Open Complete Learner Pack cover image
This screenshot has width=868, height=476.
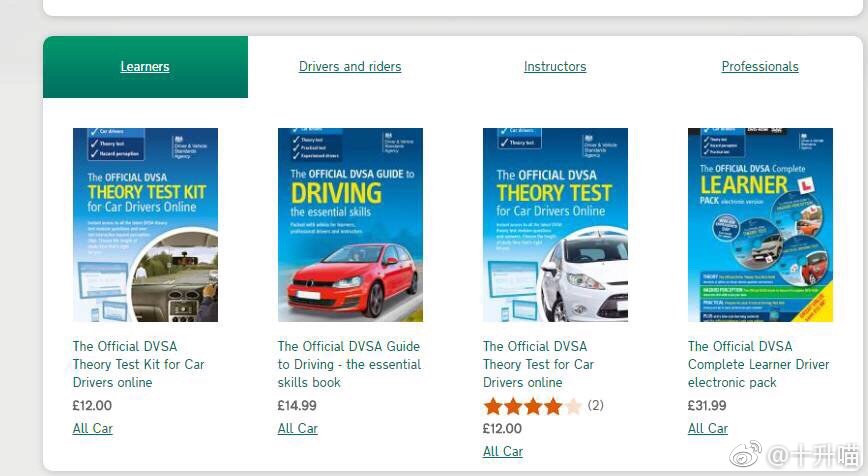(760, 225)
